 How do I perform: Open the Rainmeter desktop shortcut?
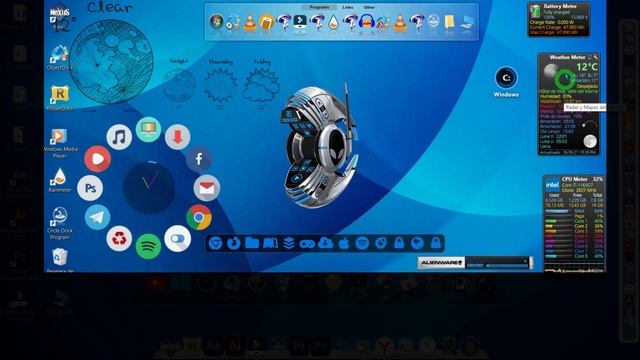click(60, 180)
